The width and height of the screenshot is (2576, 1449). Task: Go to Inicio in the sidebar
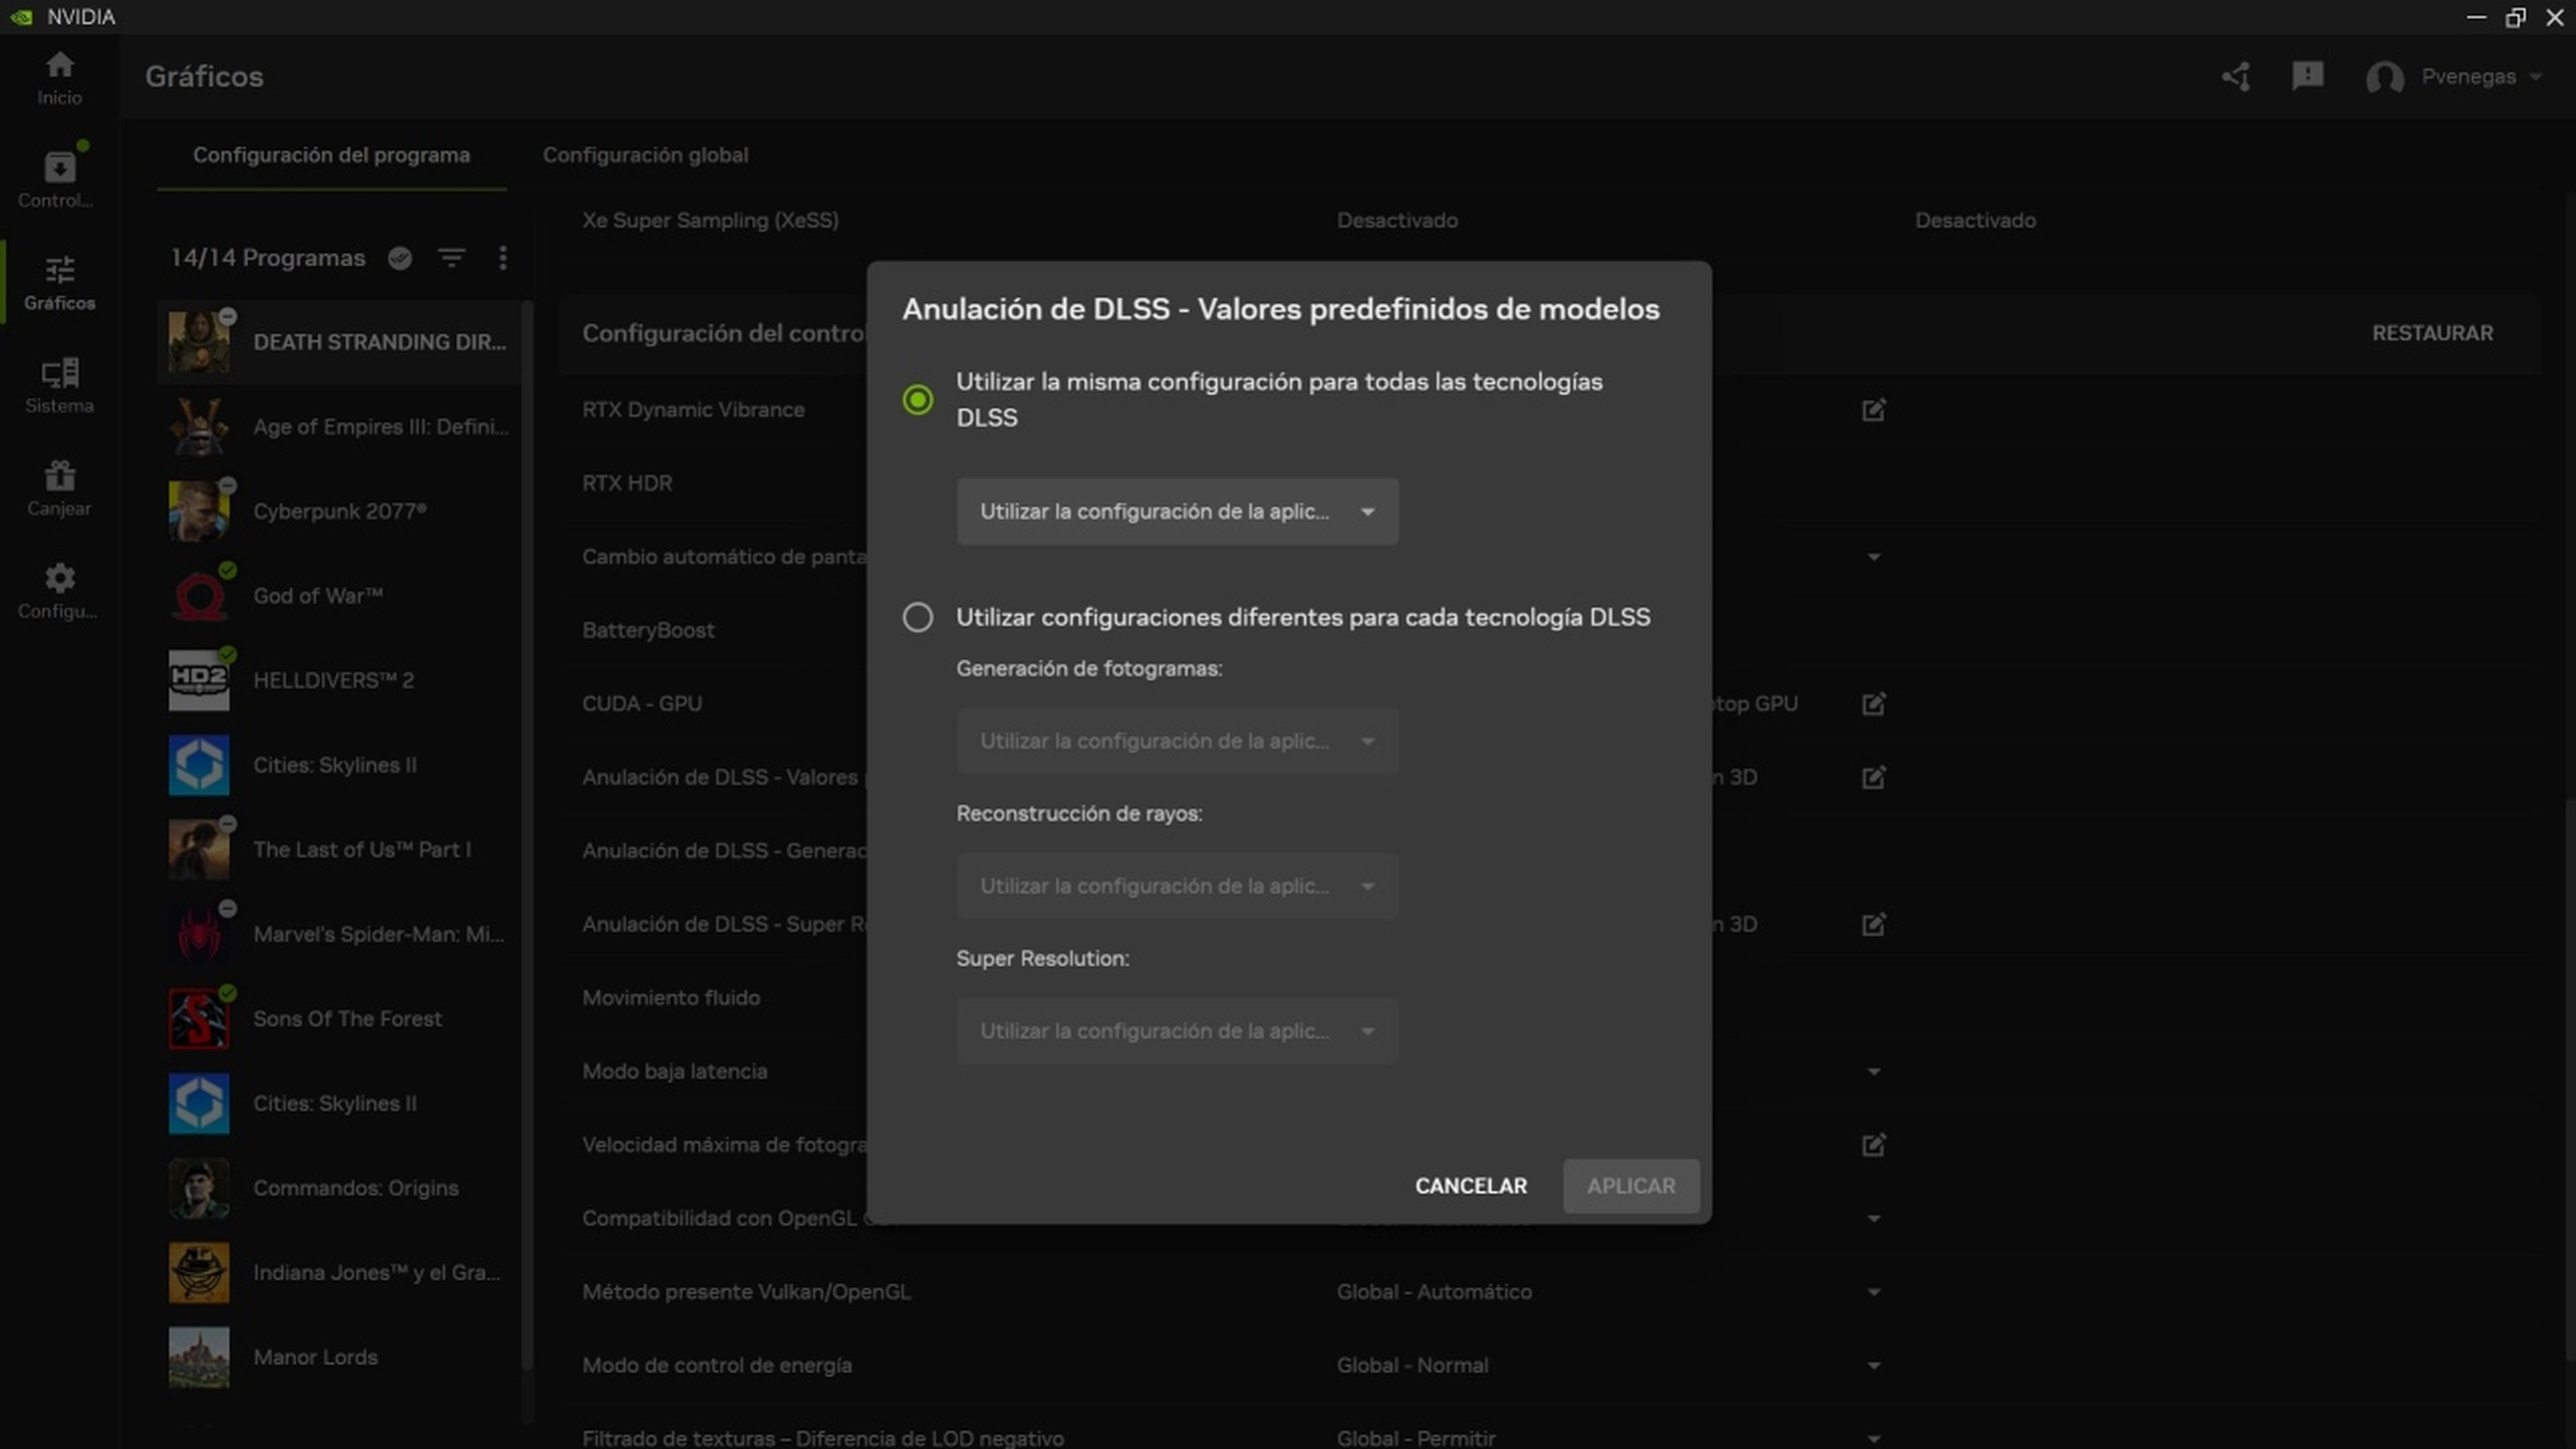59,78
